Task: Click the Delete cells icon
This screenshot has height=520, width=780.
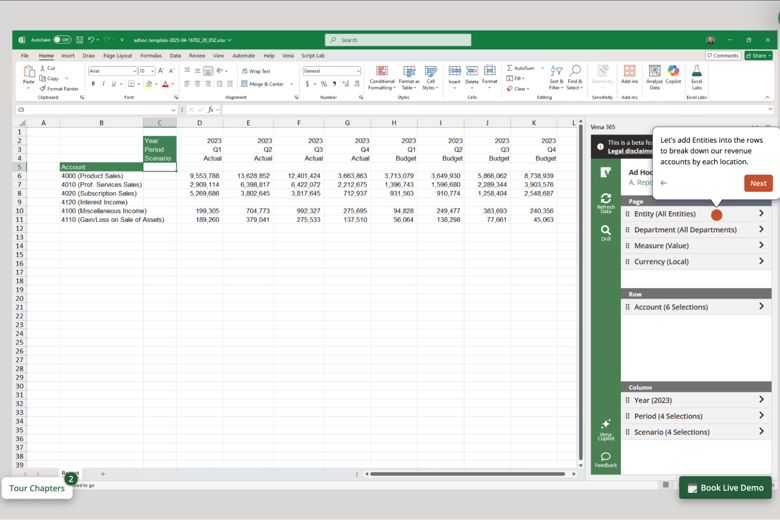Action: point(472,71)
